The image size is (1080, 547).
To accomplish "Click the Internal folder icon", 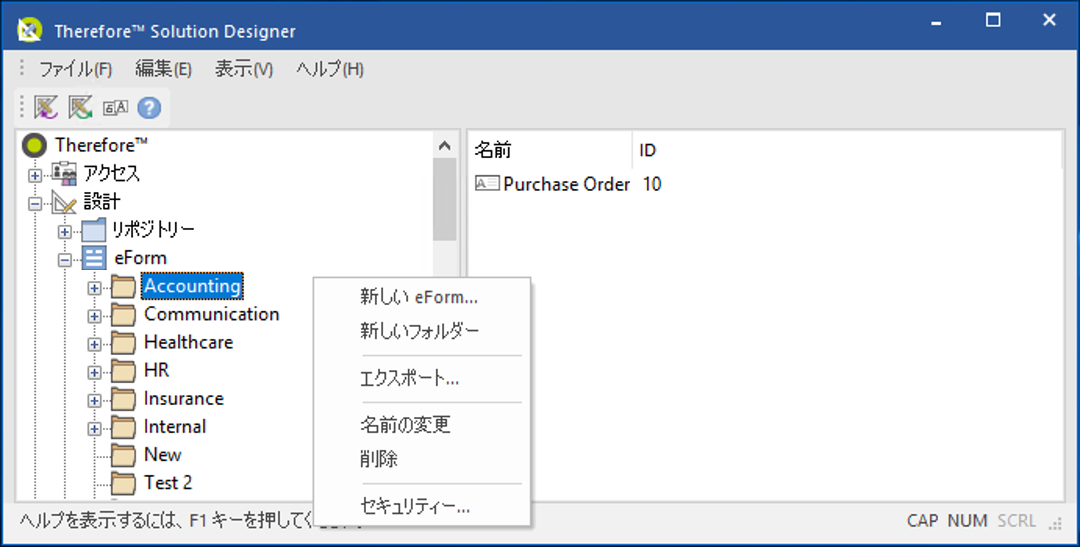I will tap(123, 428).
